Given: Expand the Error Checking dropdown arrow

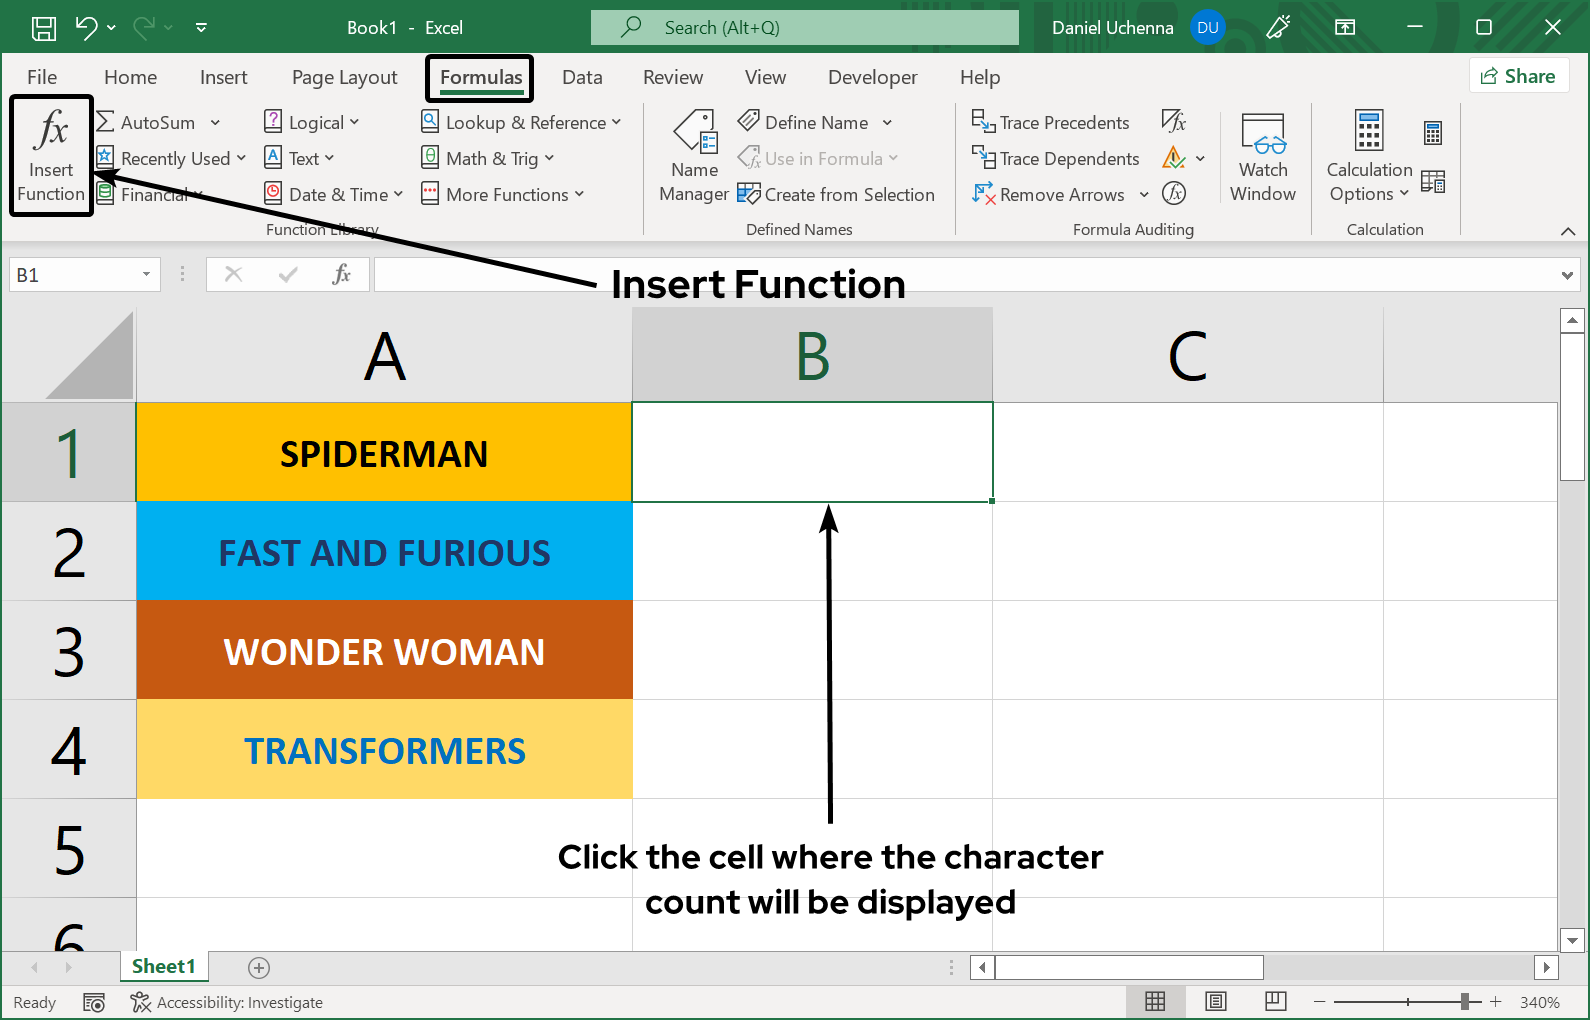Looking at the screenshot, I should [1200, 159].
